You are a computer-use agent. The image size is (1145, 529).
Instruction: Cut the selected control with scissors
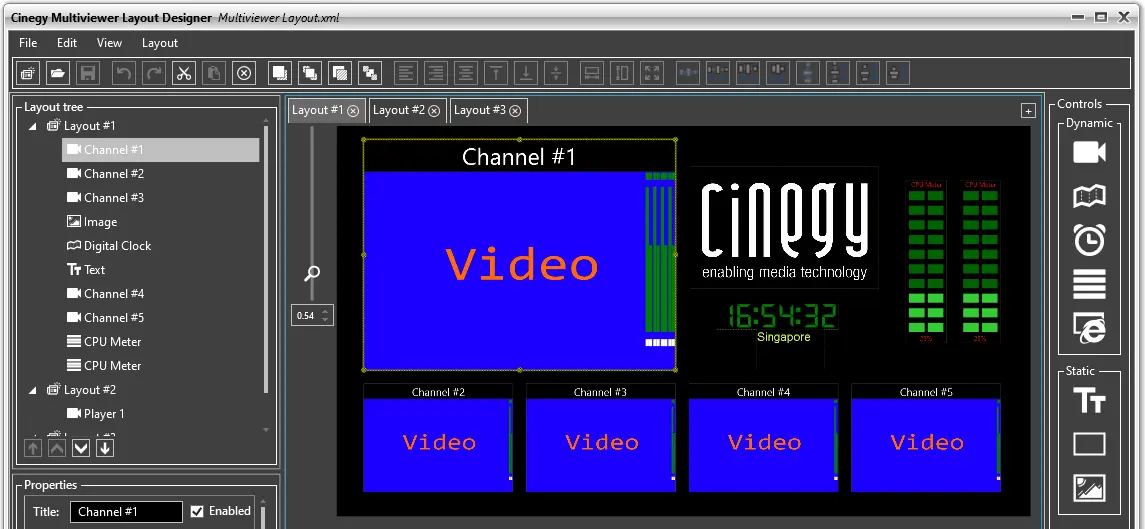[x=184, y=73]
